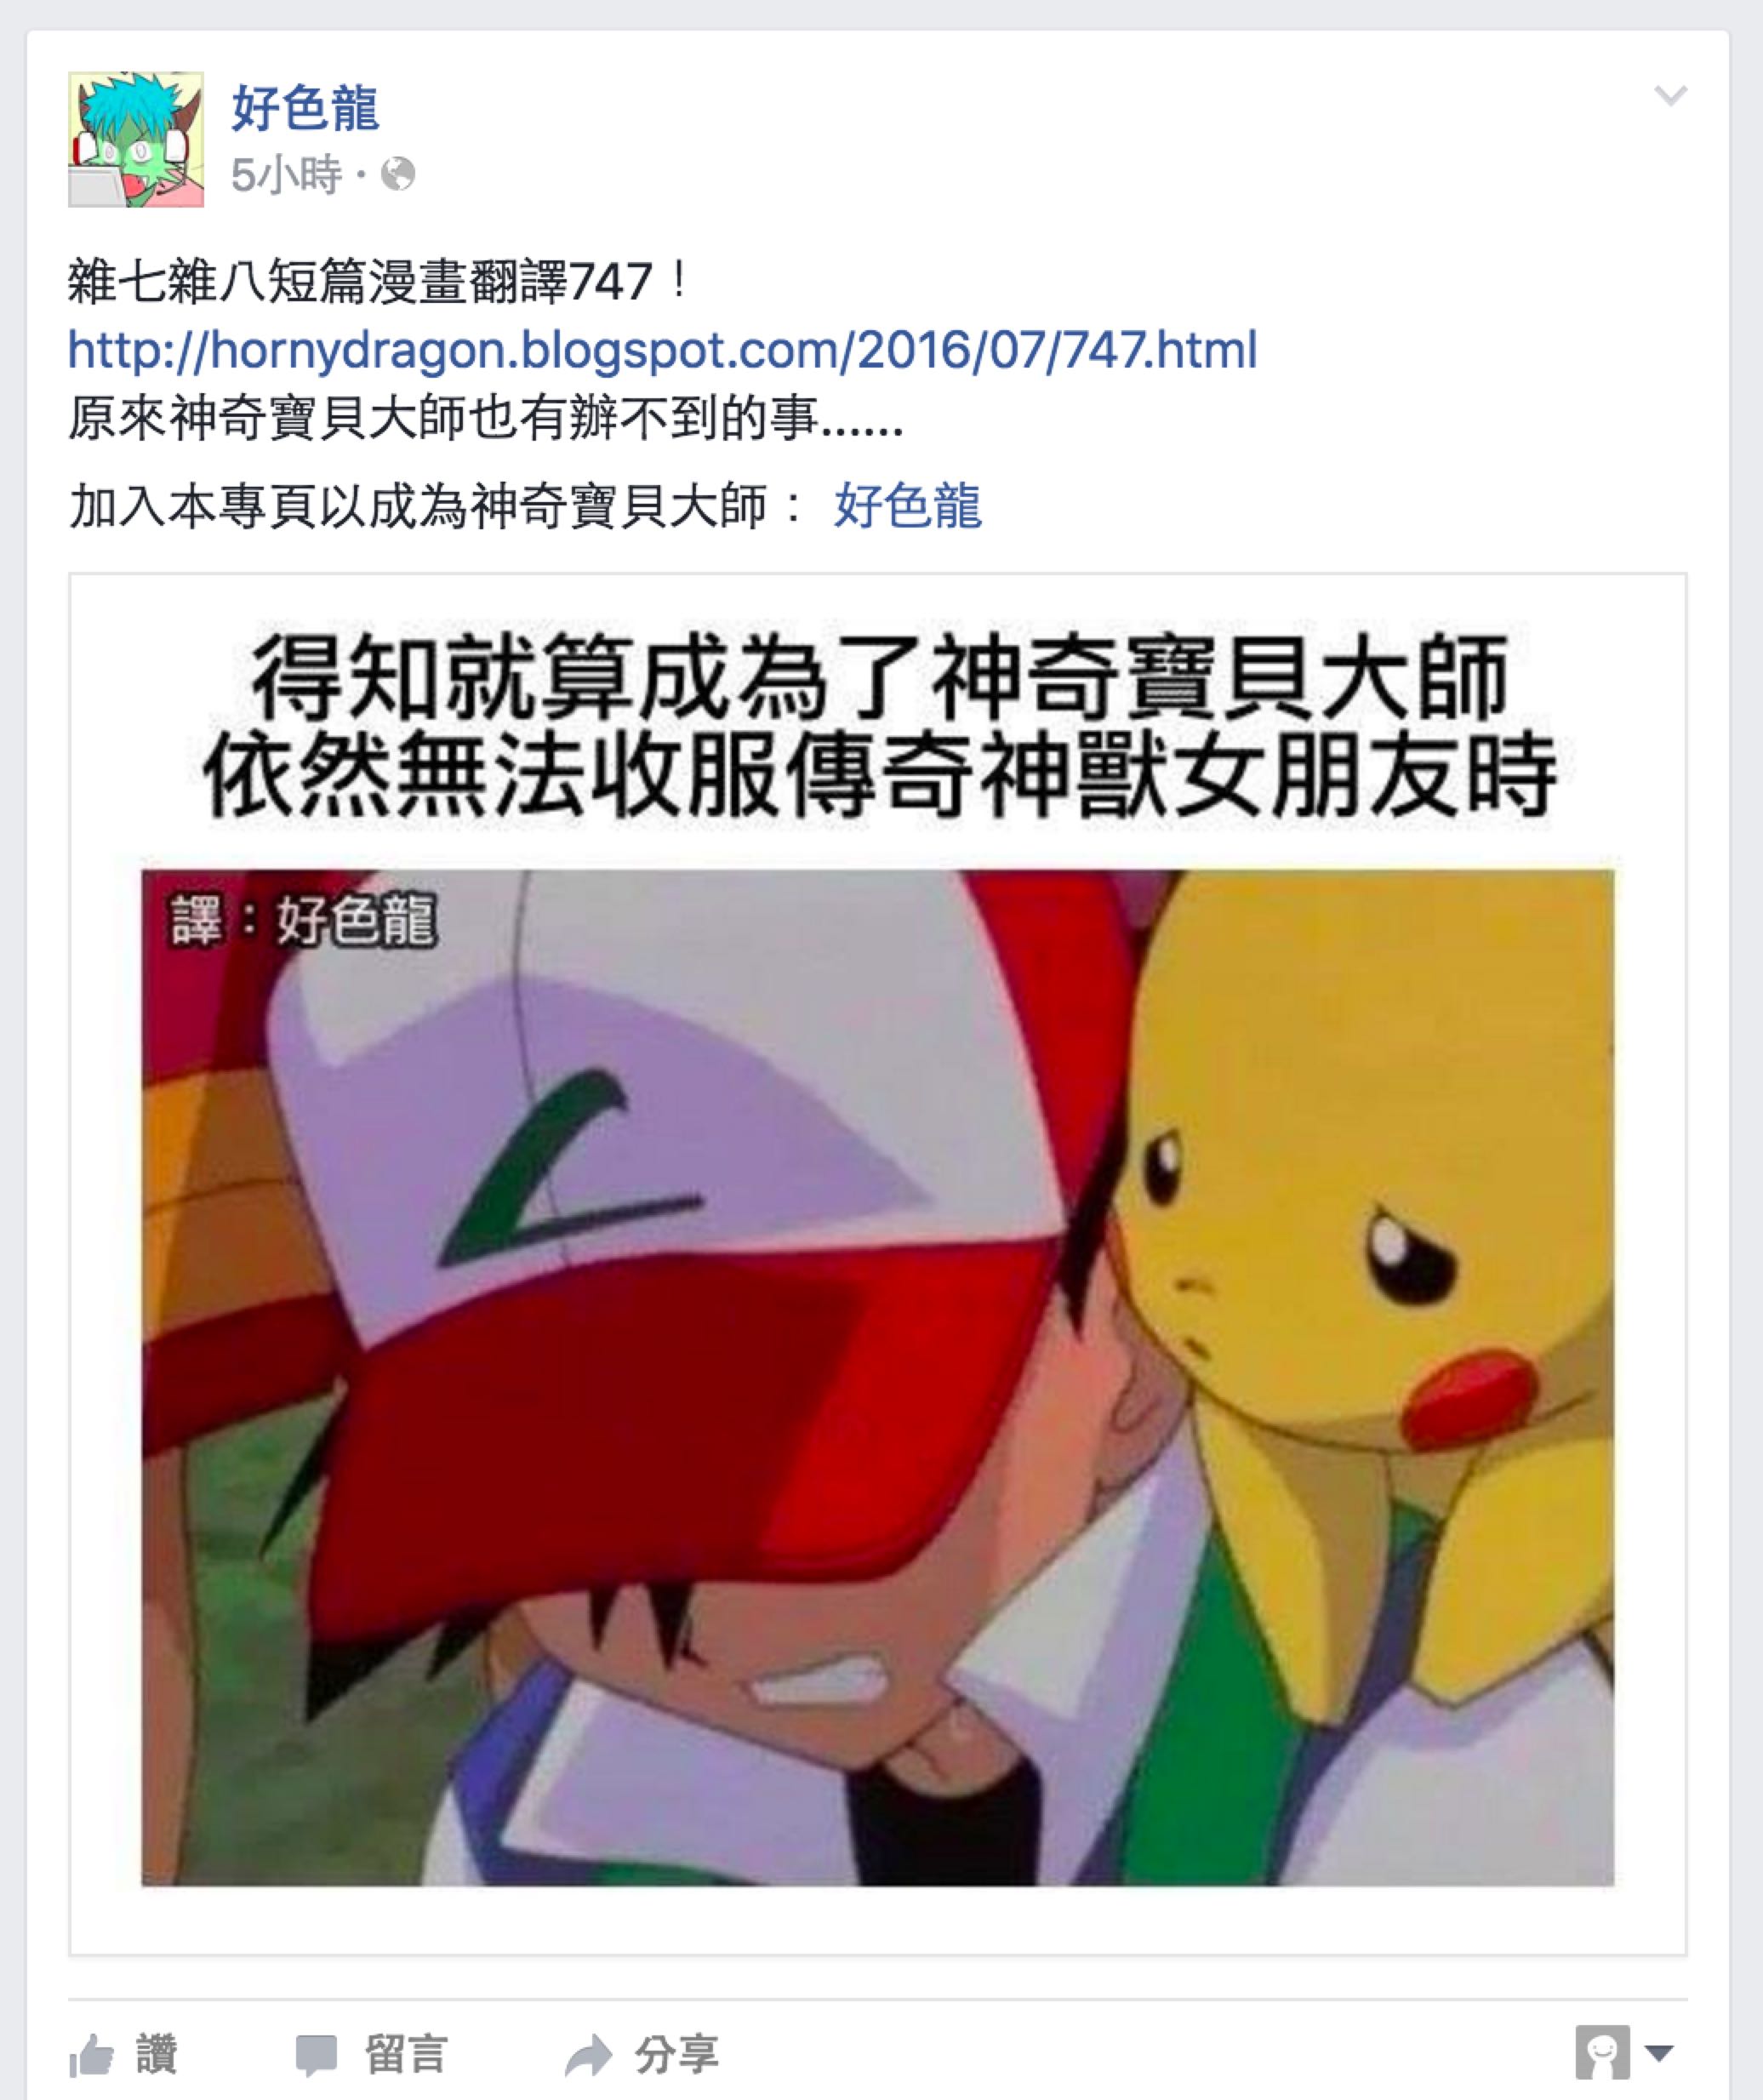
Task: Open the post-as identity dropdown arrow
Action: coord(1659,2053)
